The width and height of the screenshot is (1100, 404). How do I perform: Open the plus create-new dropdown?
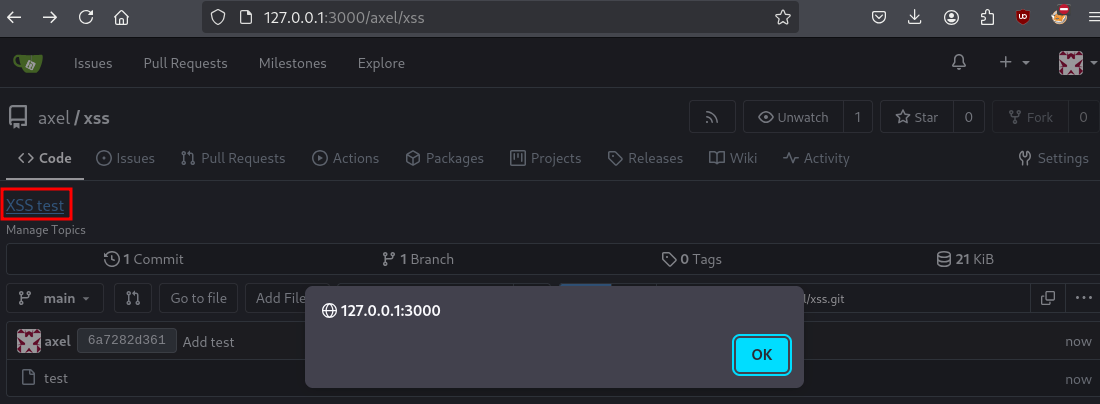[1014, 63]
